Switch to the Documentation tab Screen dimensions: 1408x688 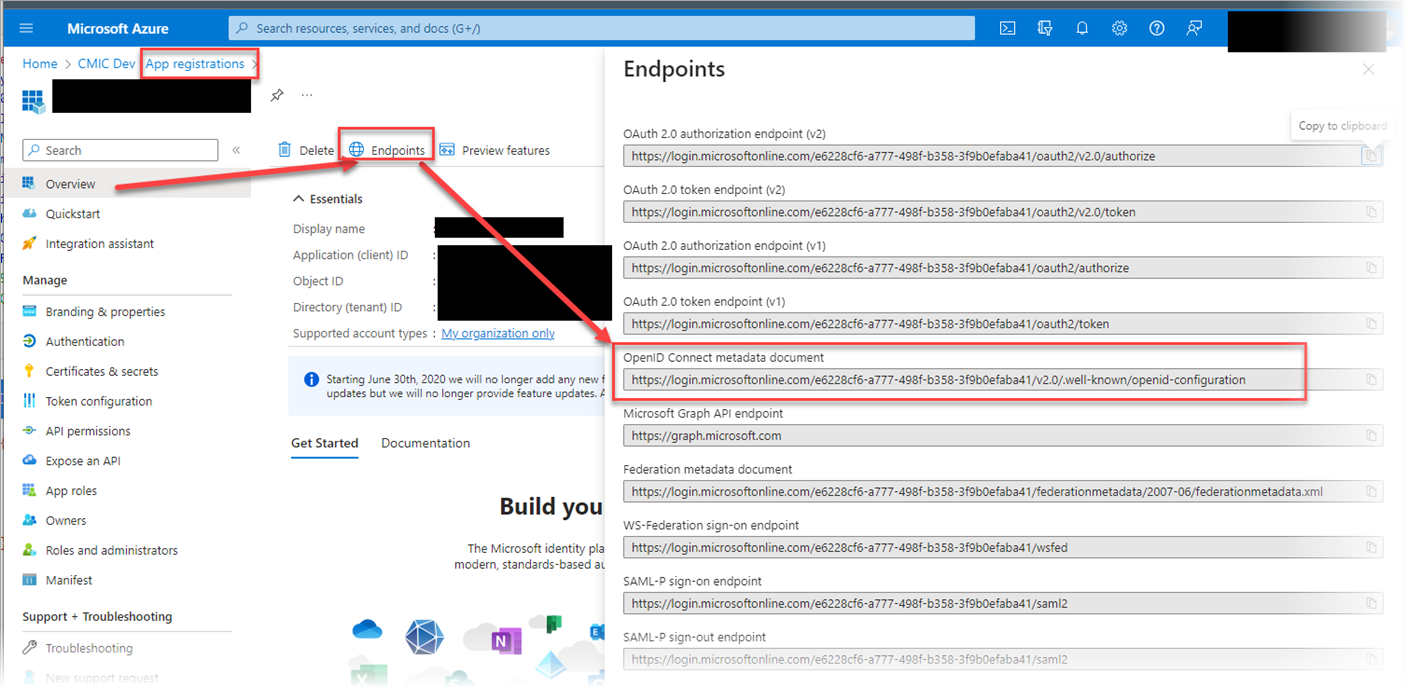tap(425, 444)
